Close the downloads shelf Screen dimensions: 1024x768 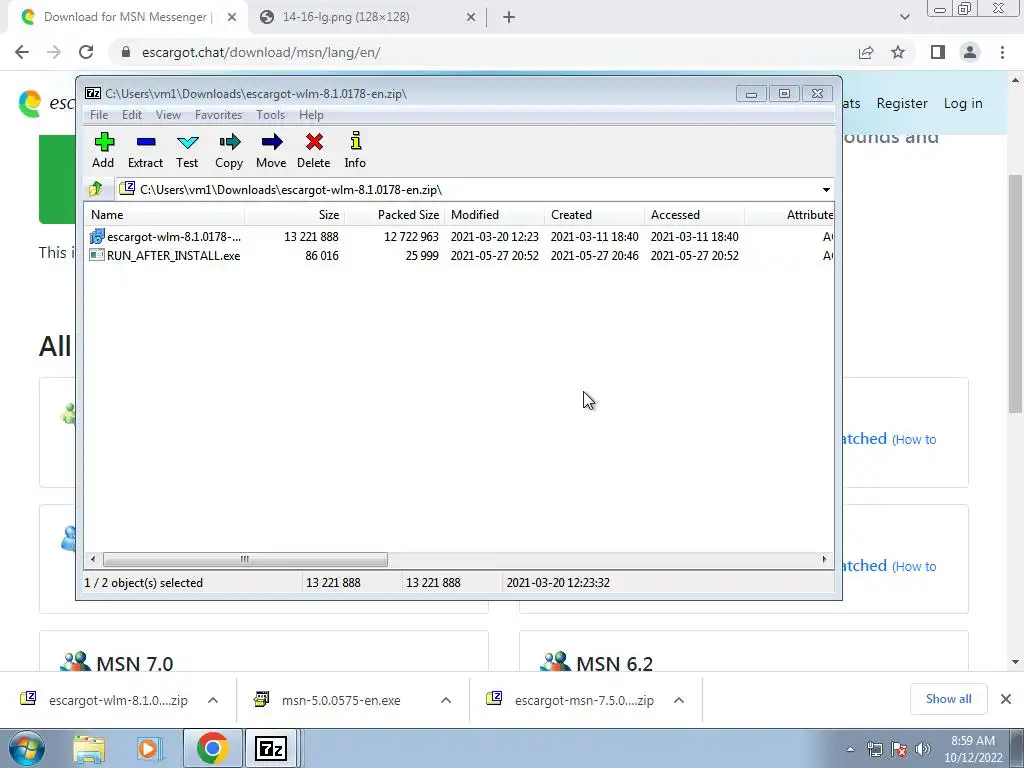(1006, 699)
